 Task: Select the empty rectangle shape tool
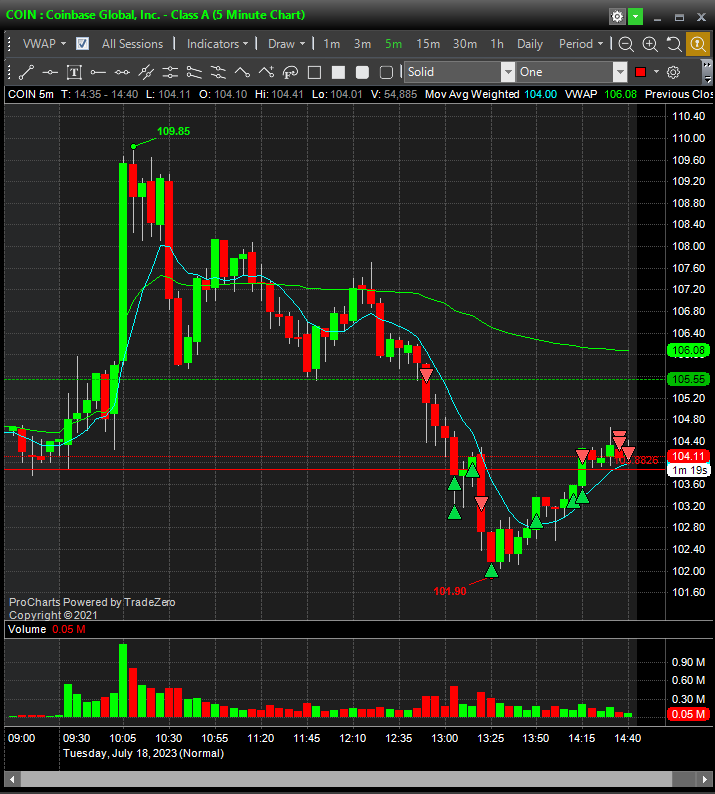(x=314, y=72)
